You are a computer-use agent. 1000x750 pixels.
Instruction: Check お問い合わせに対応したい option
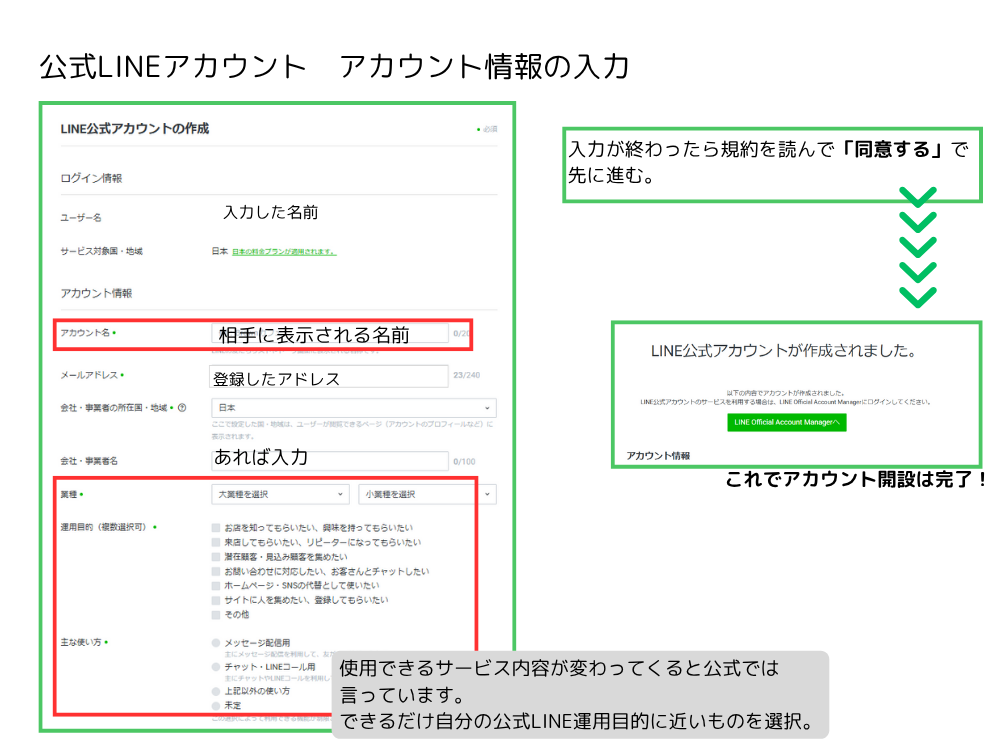(x=216, y=571)
